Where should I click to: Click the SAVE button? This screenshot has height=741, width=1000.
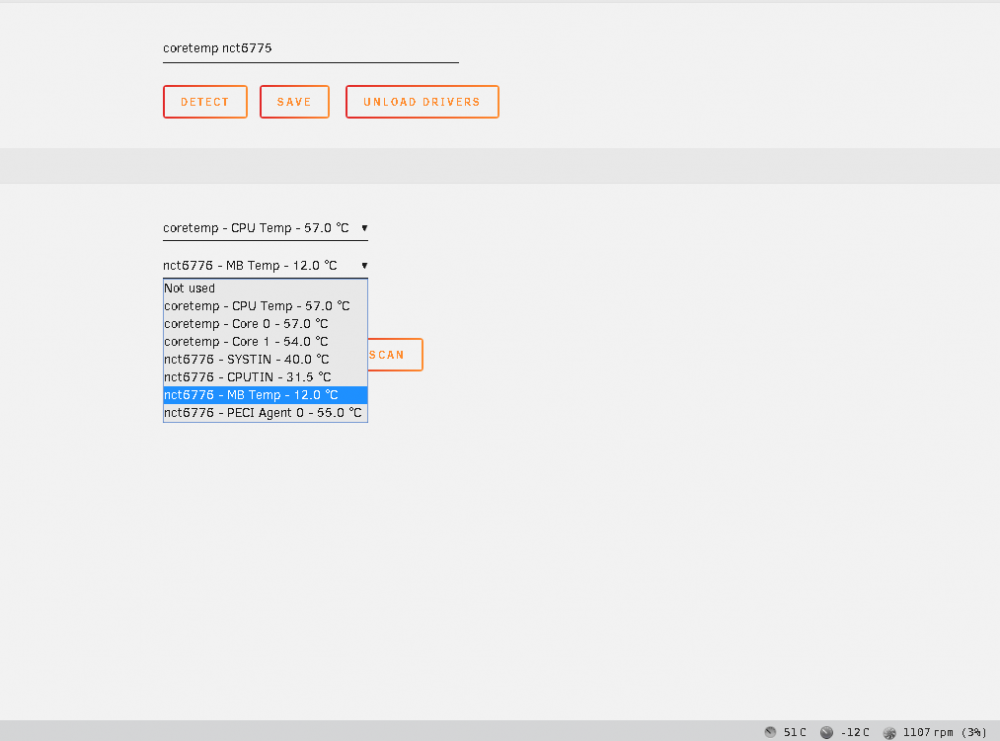click(294, 102)
